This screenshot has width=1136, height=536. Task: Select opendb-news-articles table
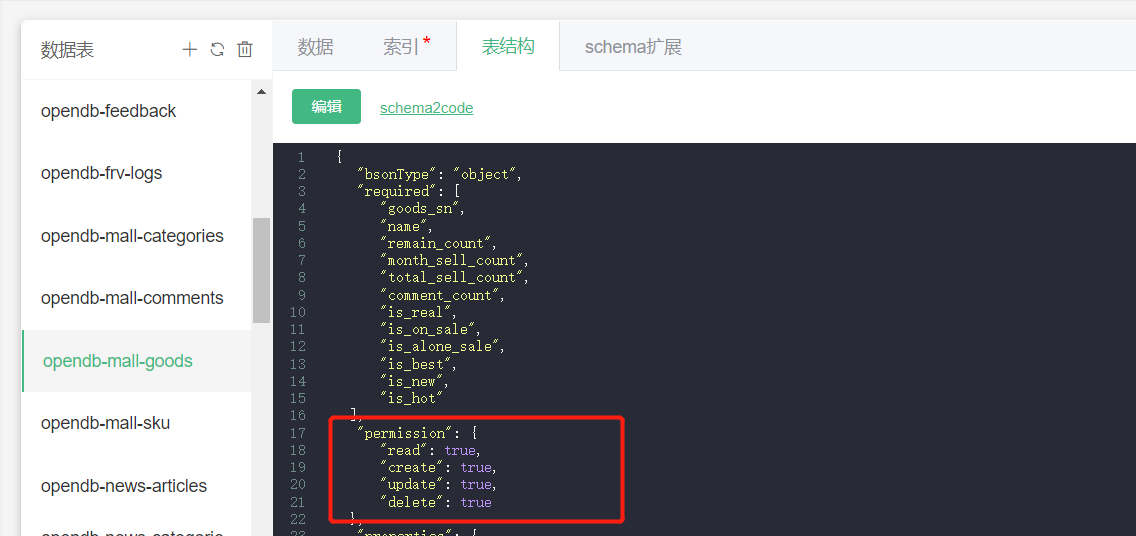[136, 485]
